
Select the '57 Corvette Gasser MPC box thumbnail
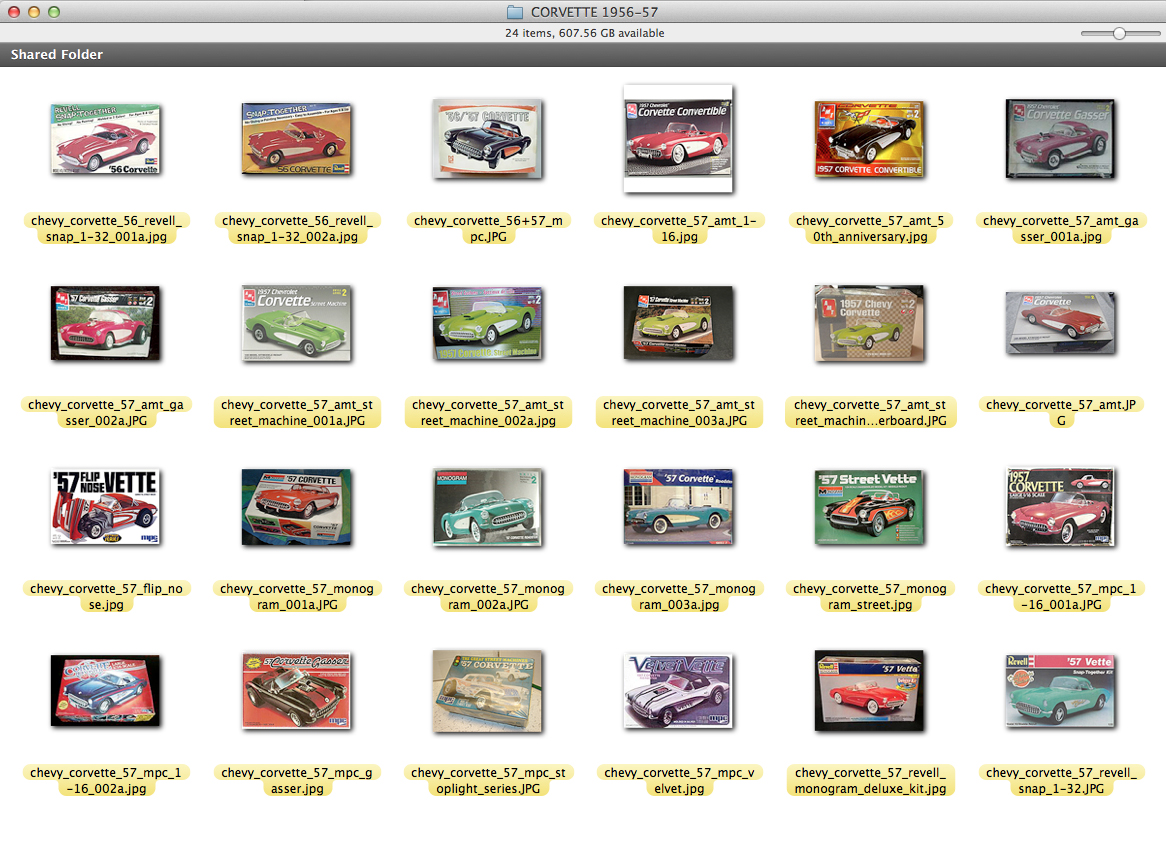click(297, 691)
